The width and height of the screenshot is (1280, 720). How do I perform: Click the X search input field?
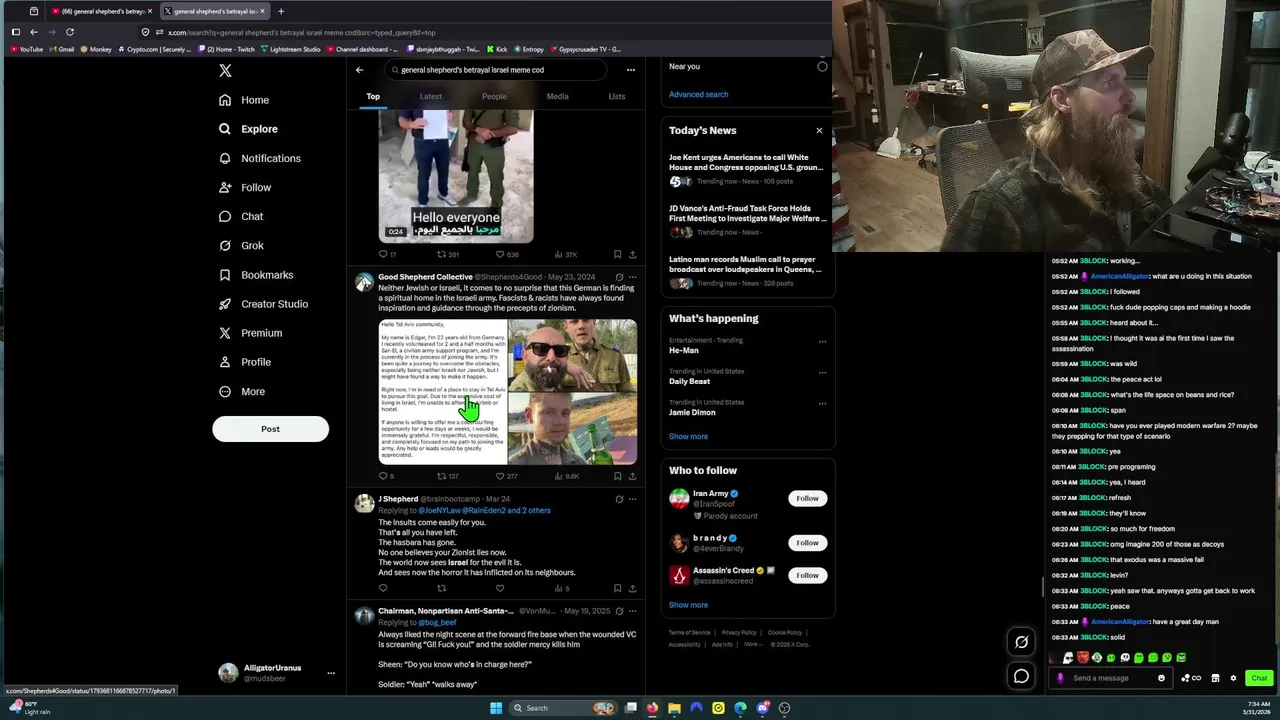click(497, 70)
